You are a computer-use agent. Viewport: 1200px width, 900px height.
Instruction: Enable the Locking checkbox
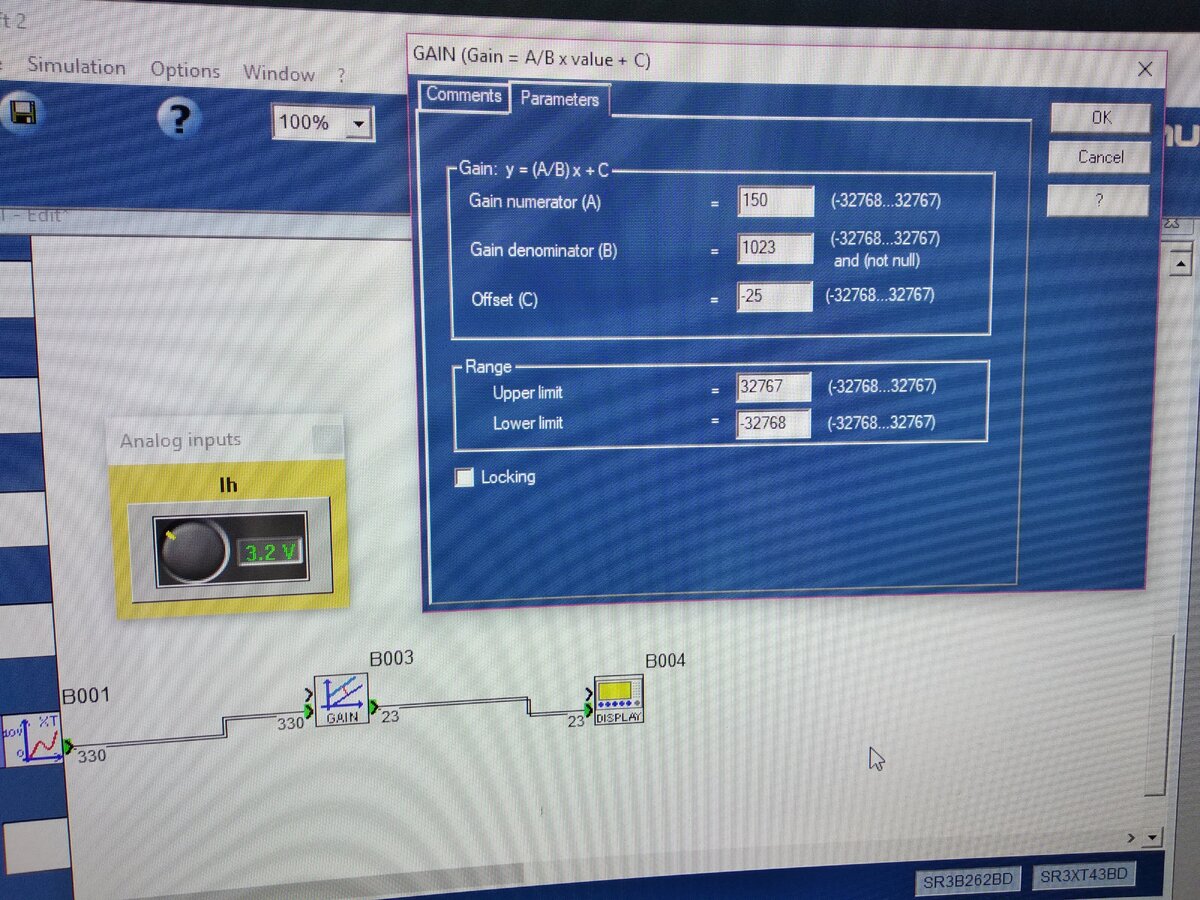464,478
